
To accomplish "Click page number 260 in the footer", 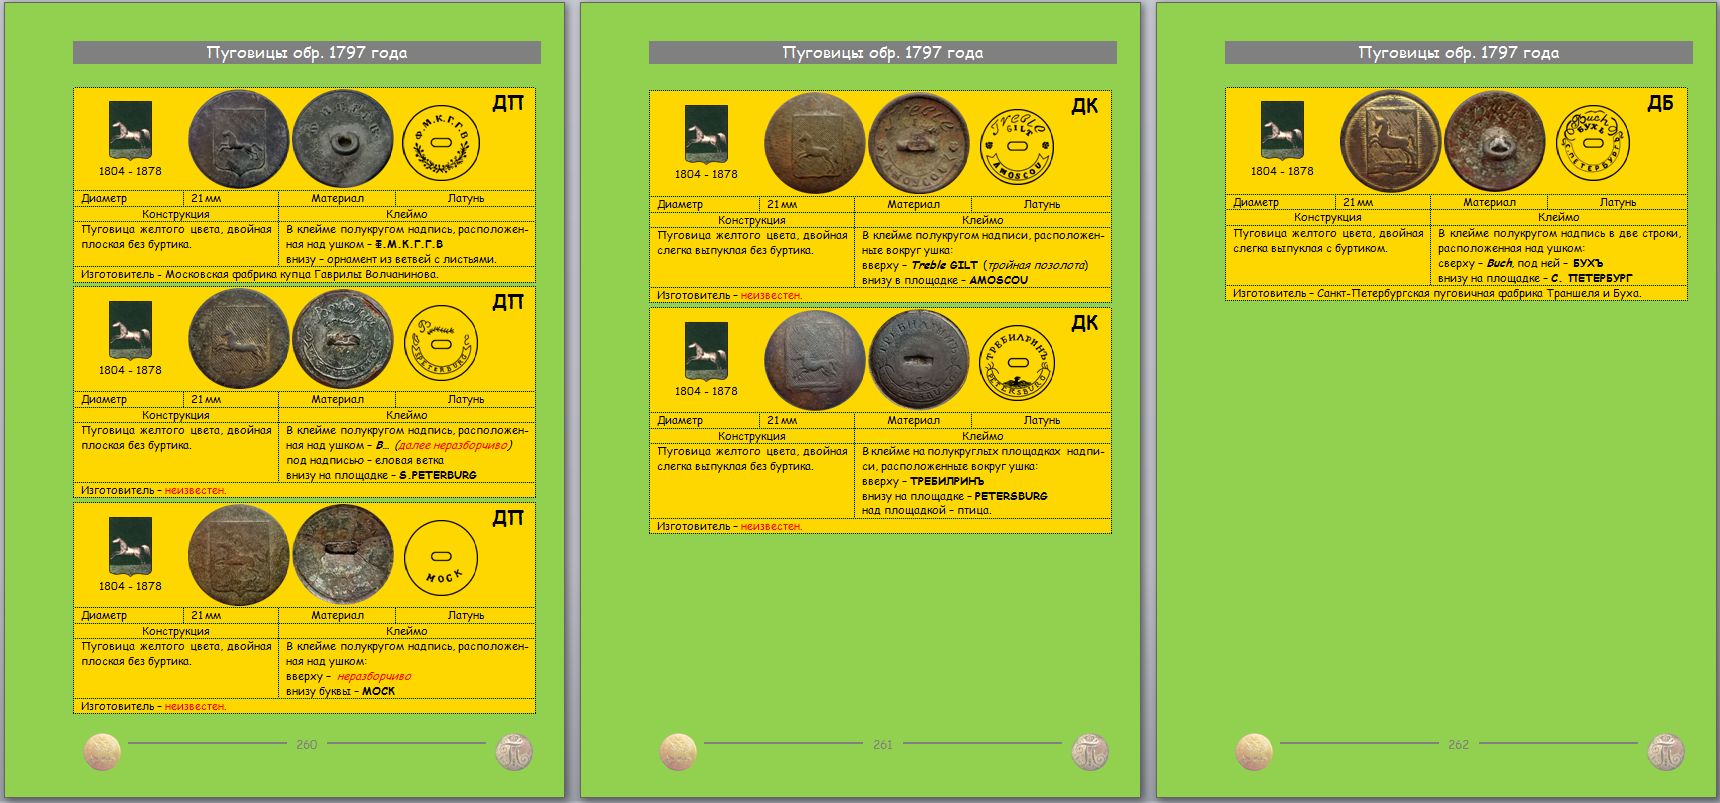I will (306, 745).
